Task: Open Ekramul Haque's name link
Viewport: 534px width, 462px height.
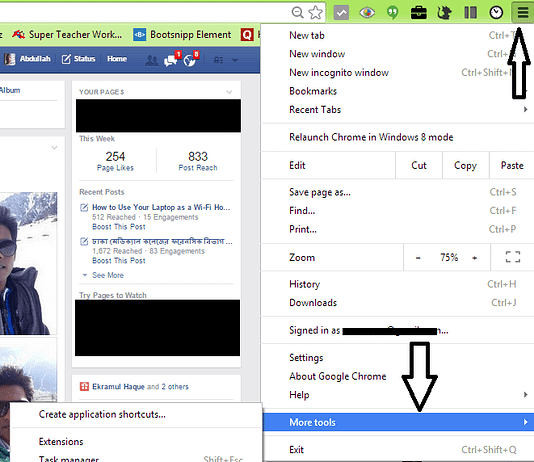Action: [119, 387]
